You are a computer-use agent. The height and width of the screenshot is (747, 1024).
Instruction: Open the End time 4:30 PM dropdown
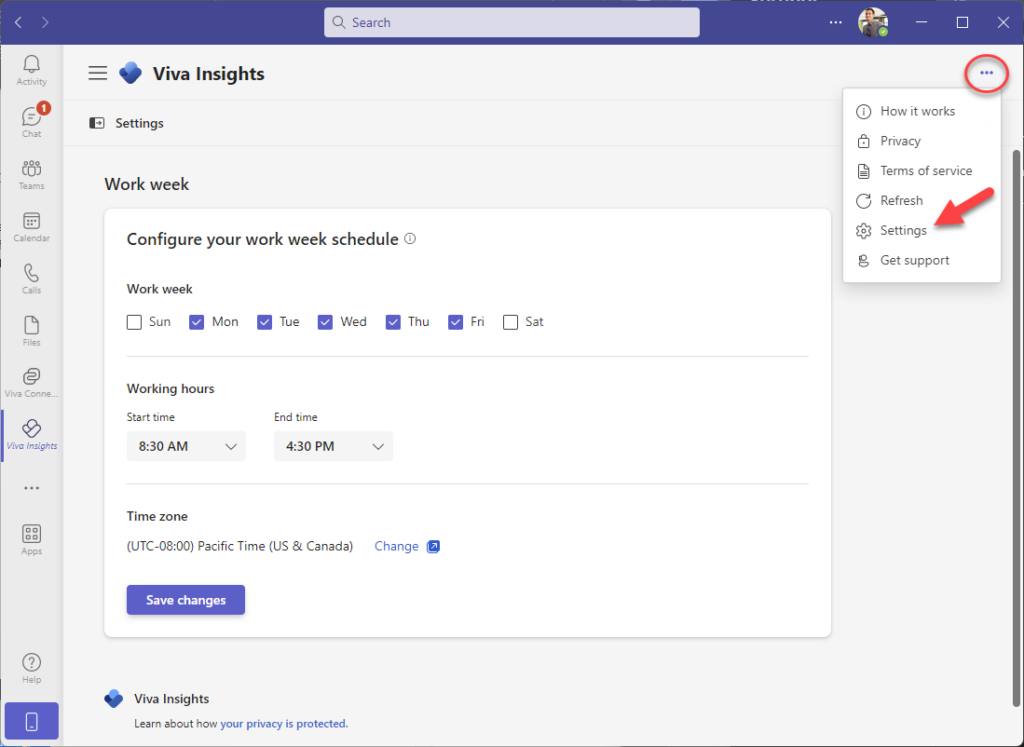pyautogui.click(x=333, y=446)
